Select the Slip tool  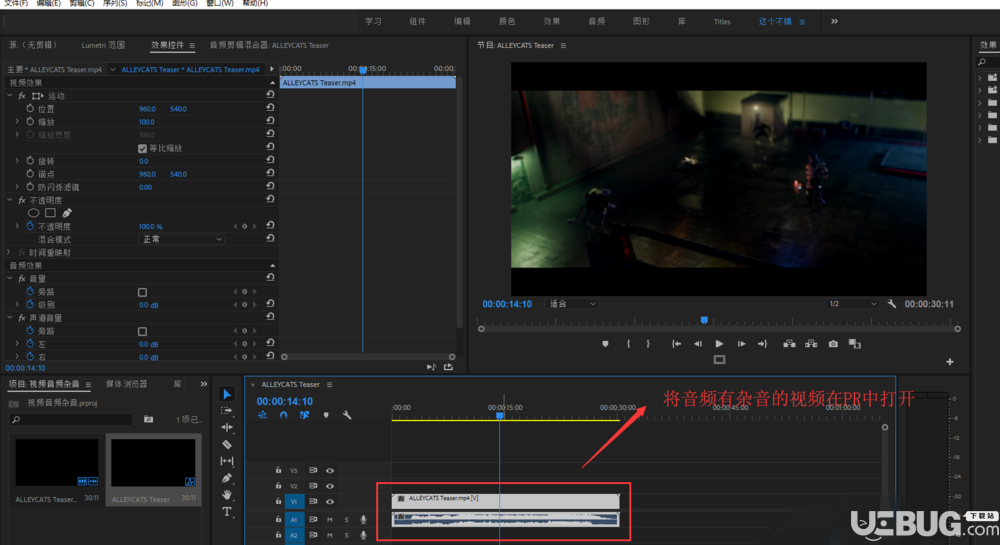tap(227, 461)
